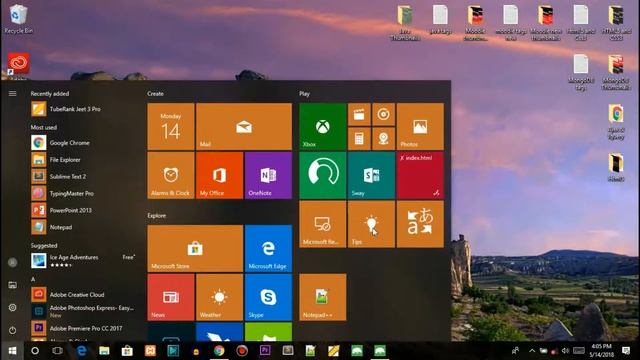640x360 pixels.
Task: Open the Monday 14 calendar tile
Action: (x=171, y=127)
